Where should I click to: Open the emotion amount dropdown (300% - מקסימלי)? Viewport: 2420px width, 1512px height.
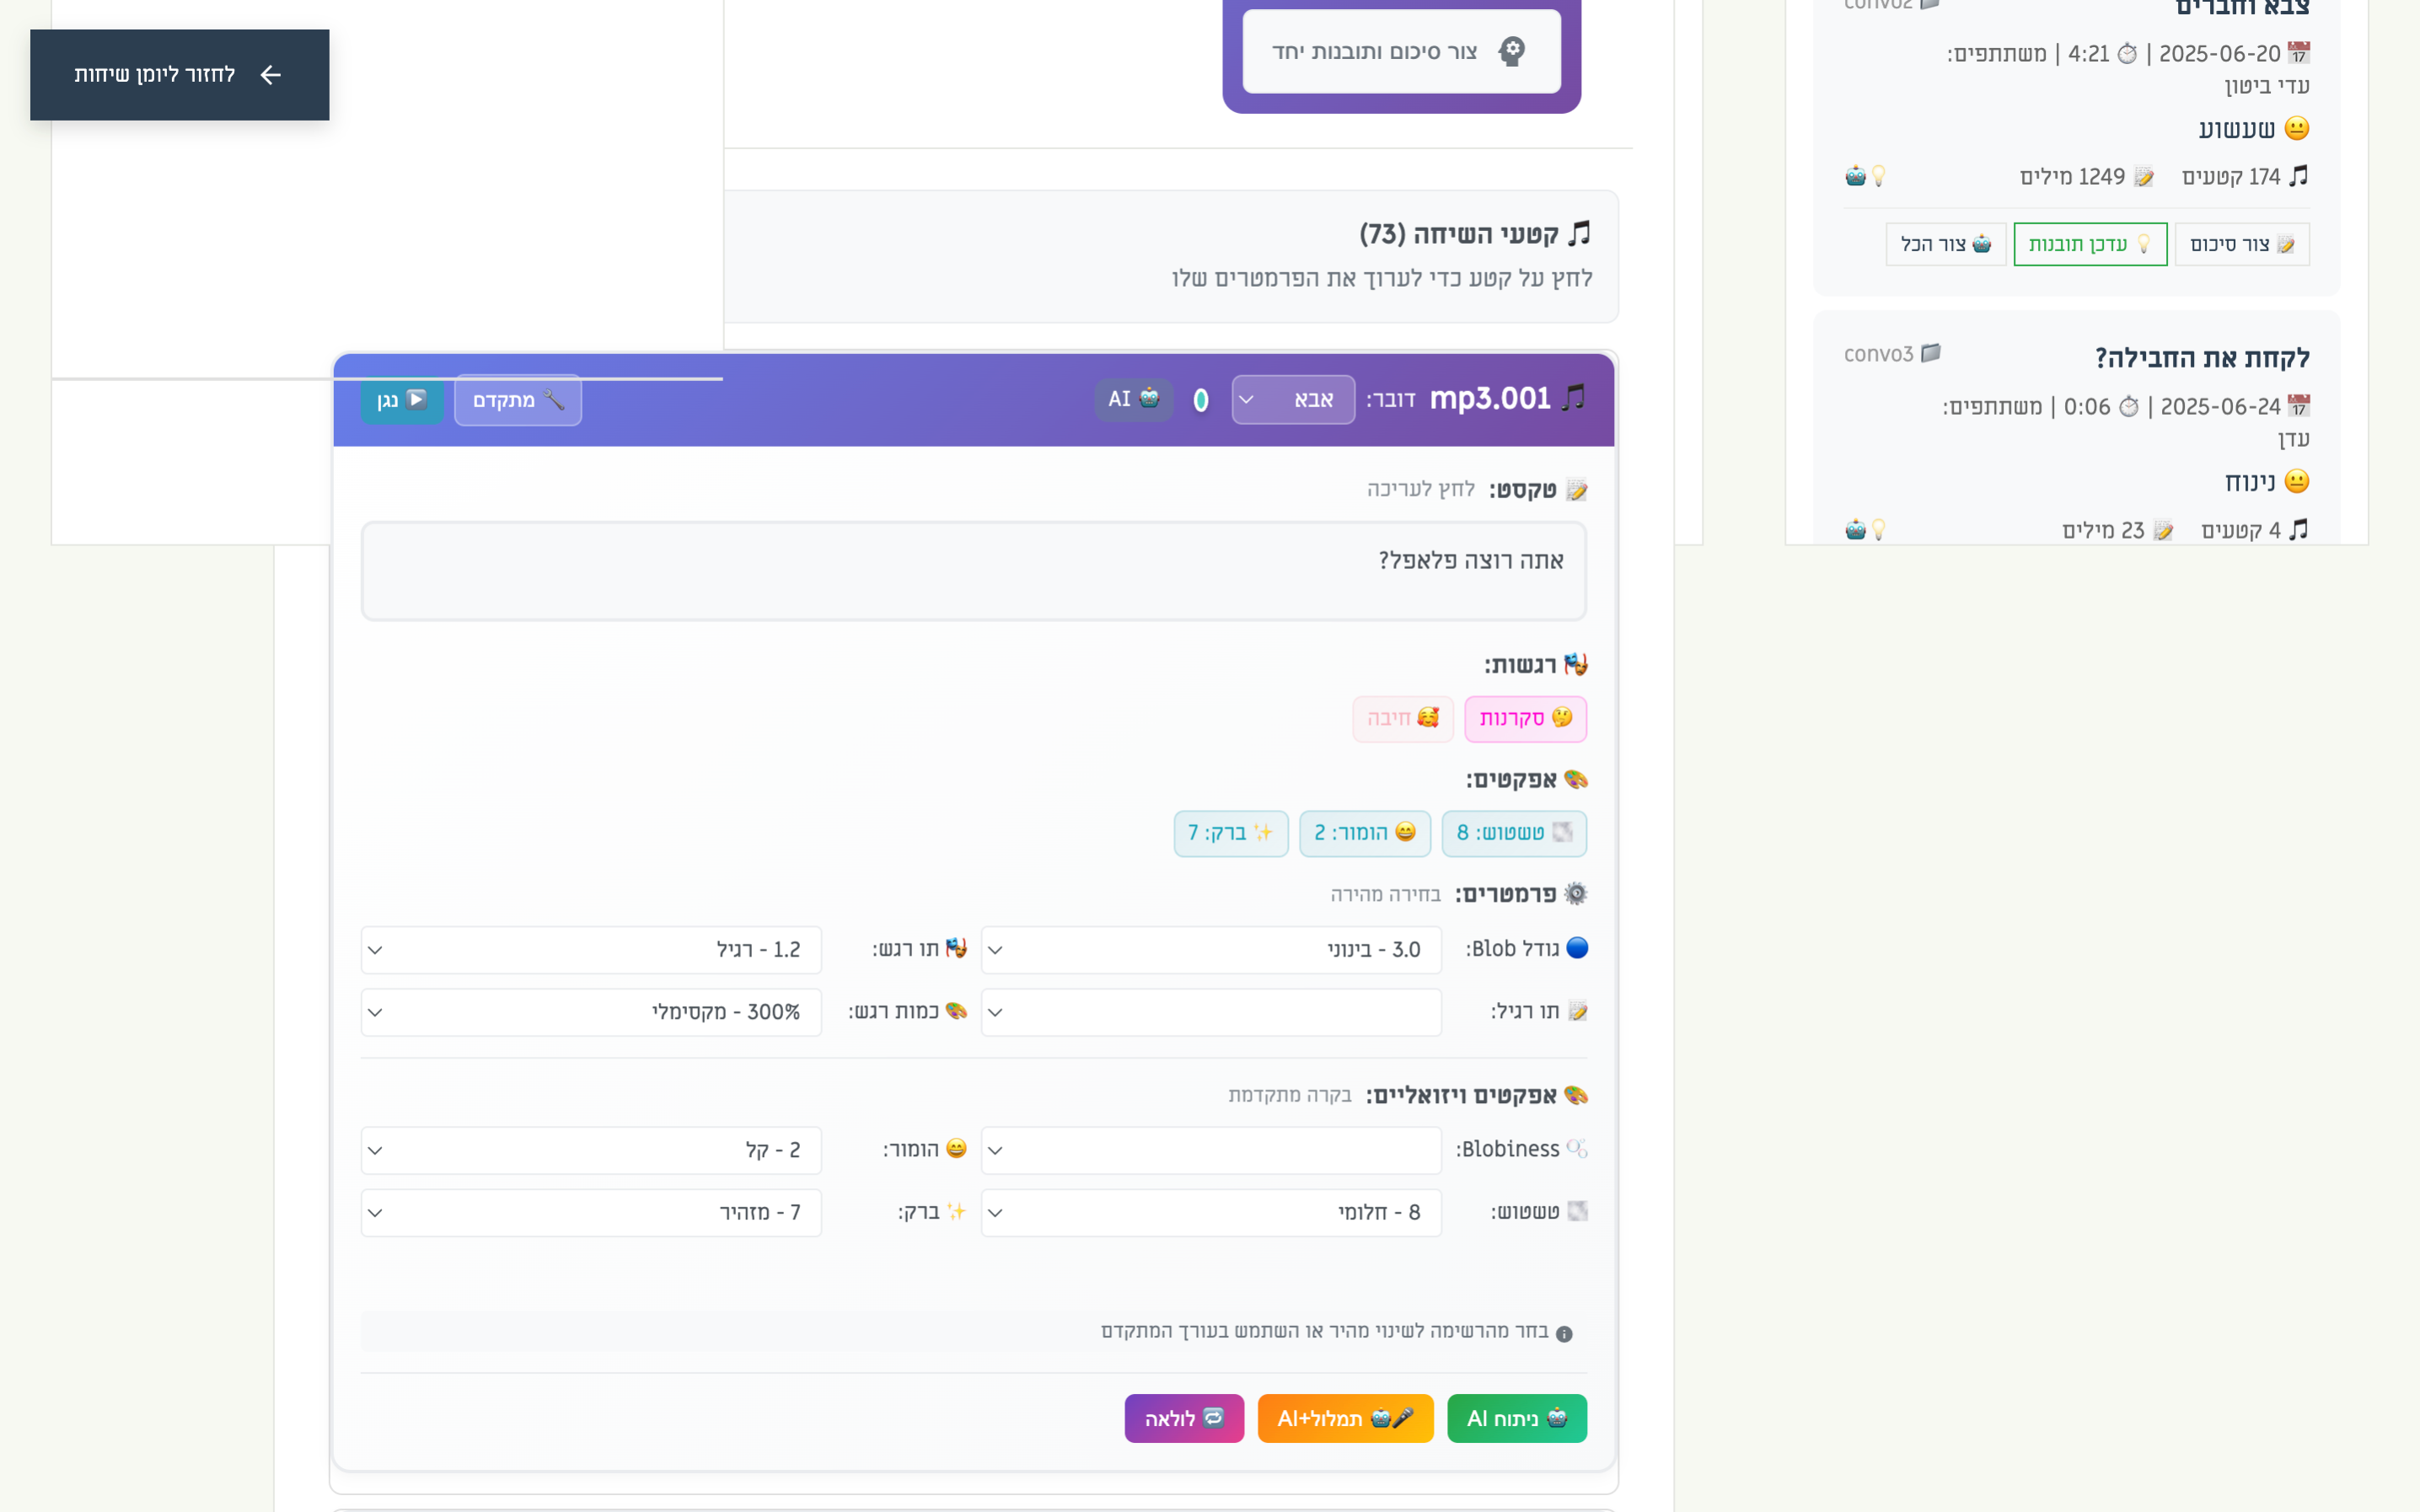(590, 1012)
